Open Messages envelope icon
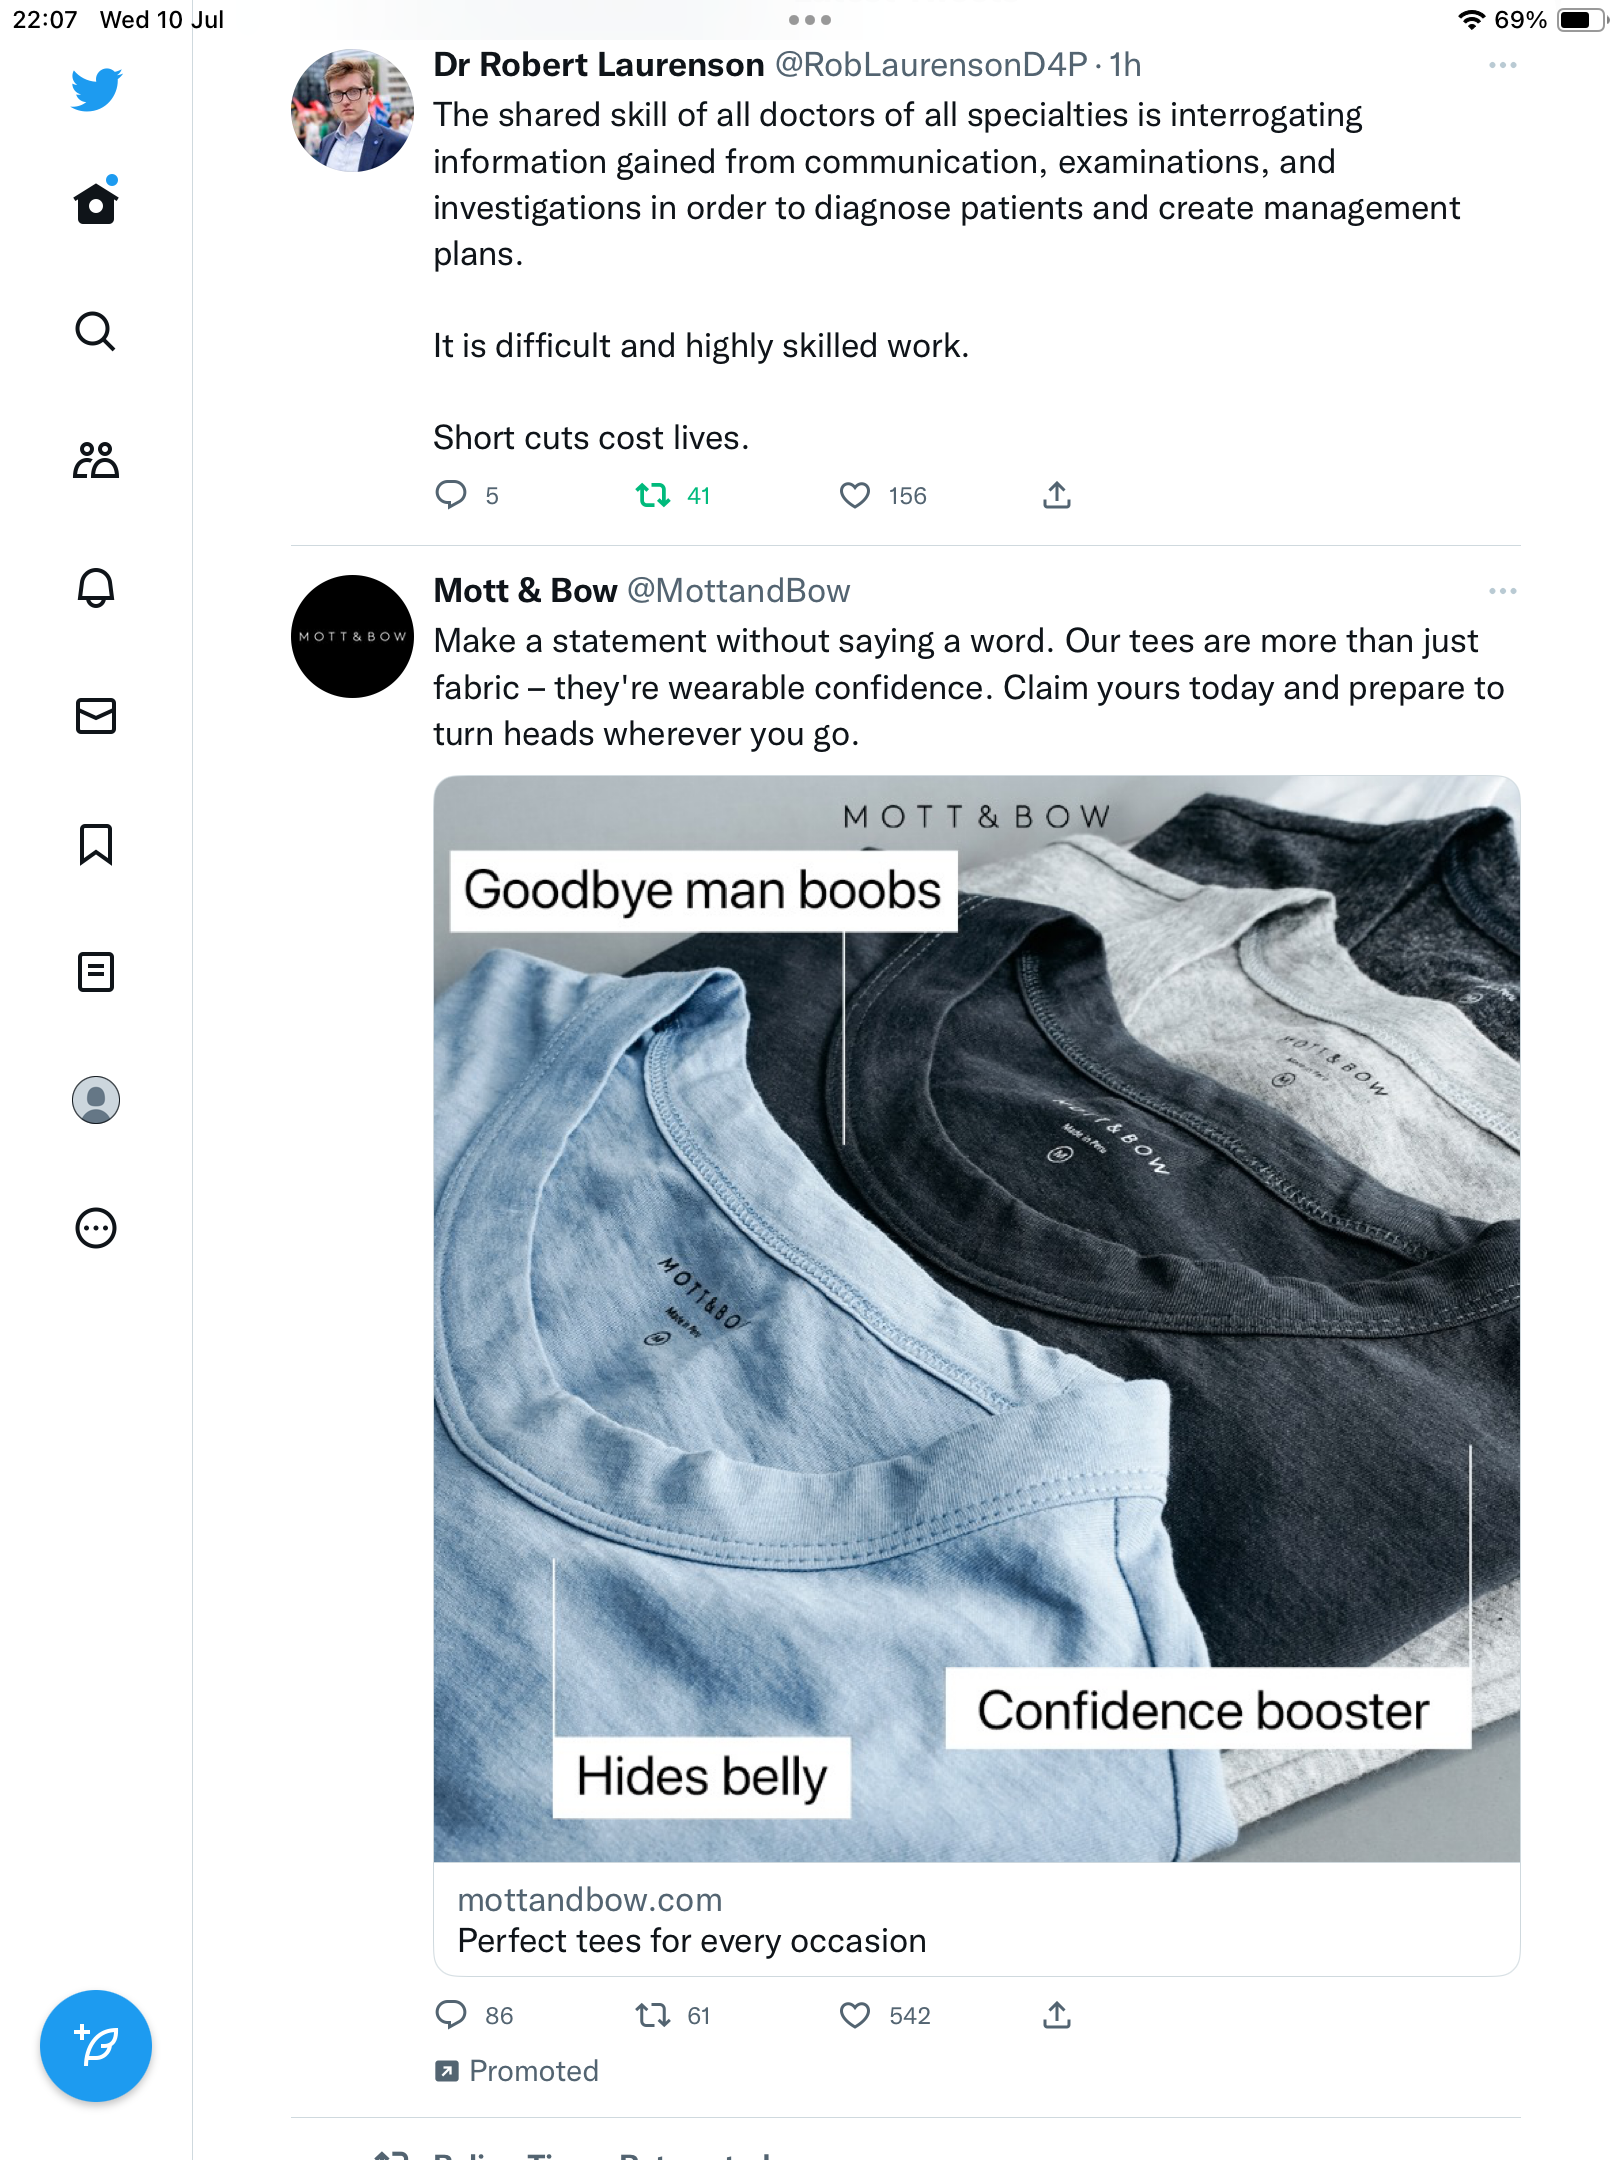 [96, 716]
